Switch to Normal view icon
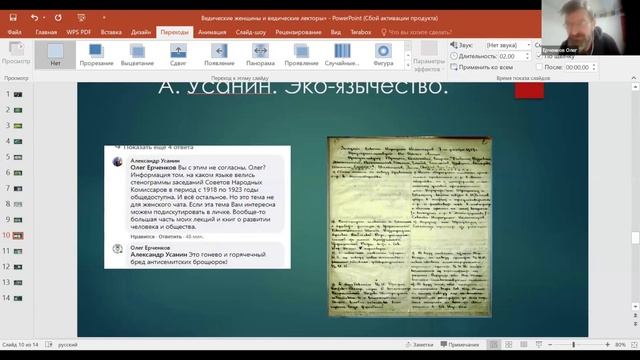This screenshot has height=360, width=640. pyautogui.click(x=493, y=344)
